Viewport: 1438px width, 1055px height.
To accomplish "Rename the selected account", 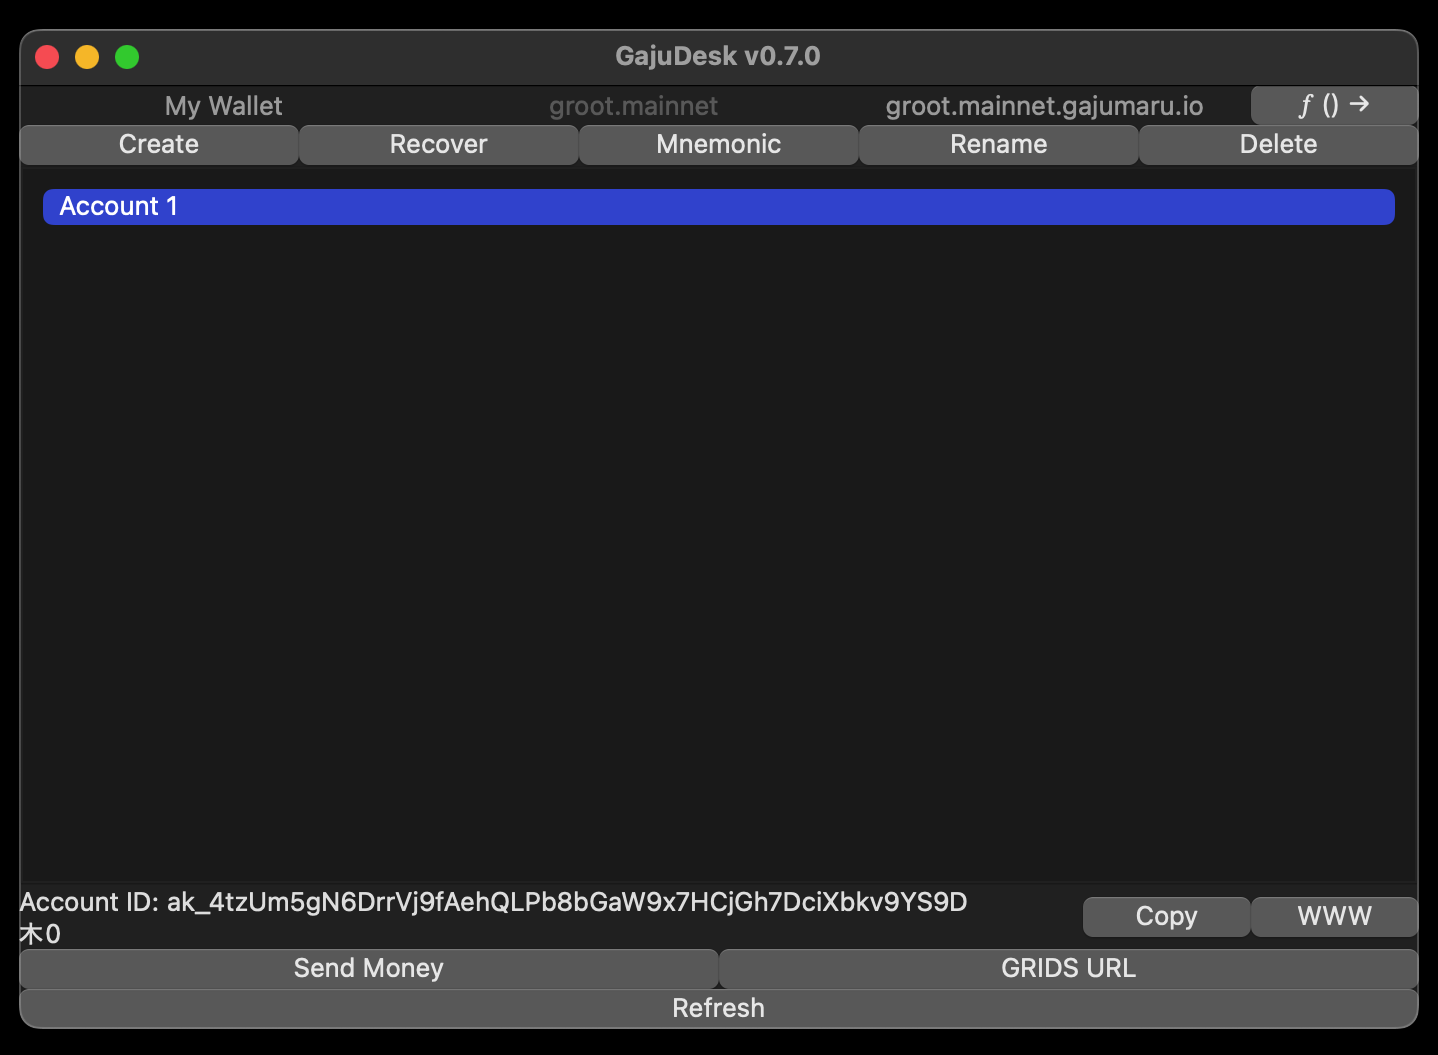I will click(x=998, y=144).
